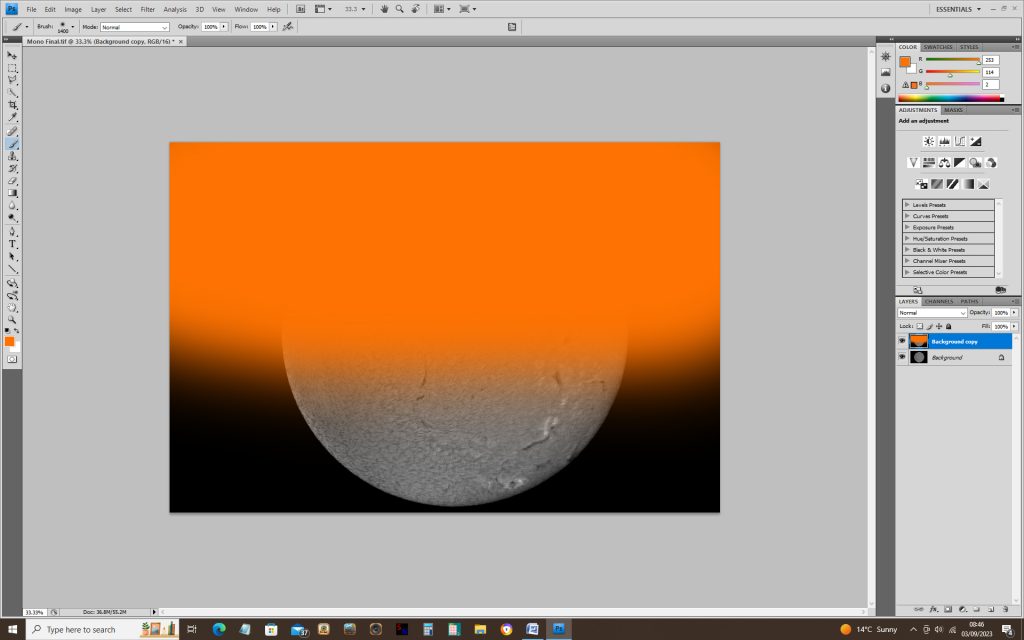The image size is (1024, 640).
Task: Add a Channel Mixer adjustment
Action: click(991, 163)
